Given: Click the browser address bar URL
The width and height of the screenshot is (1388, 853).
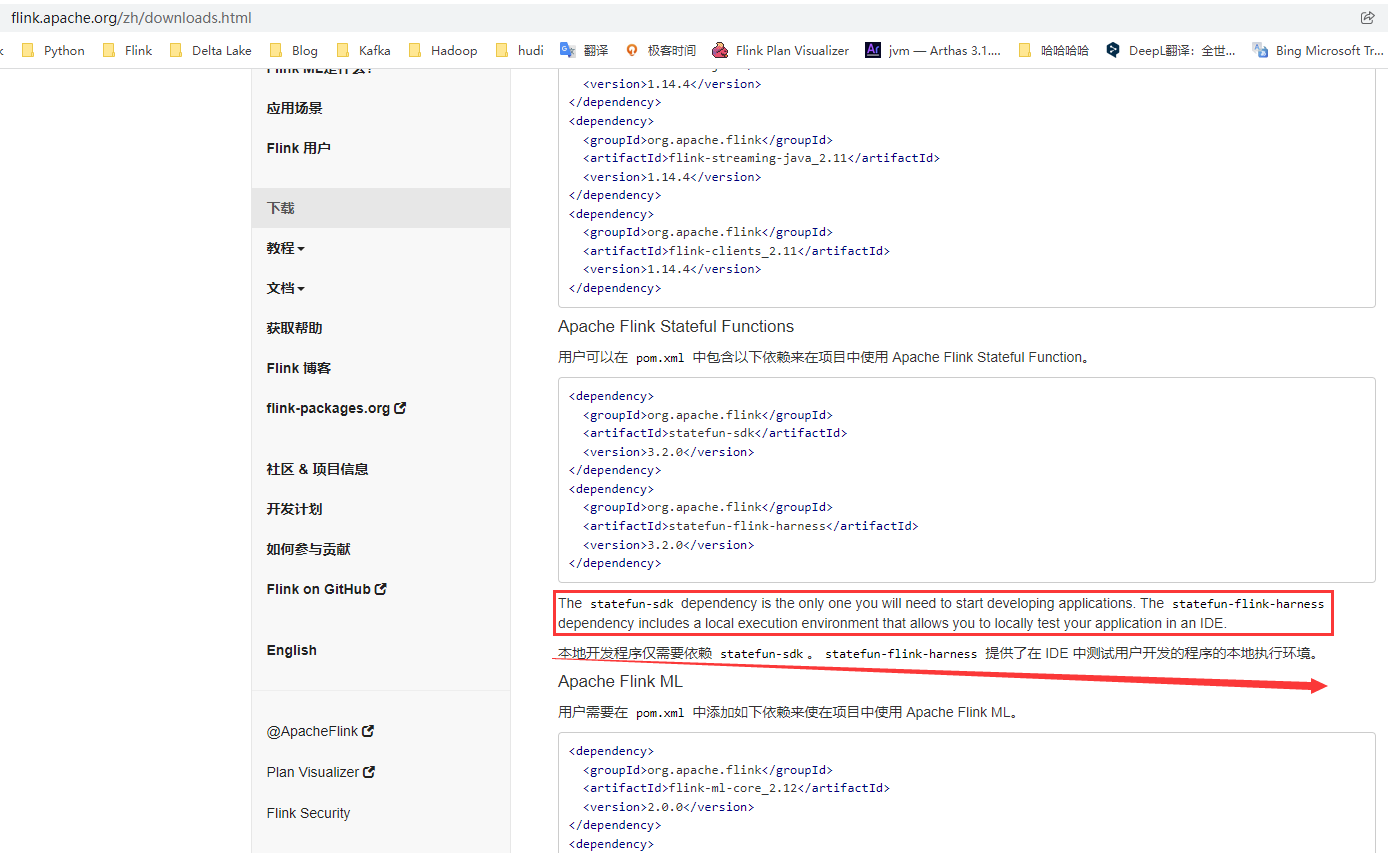Looking at the screenshot, I should click(131, 18).
